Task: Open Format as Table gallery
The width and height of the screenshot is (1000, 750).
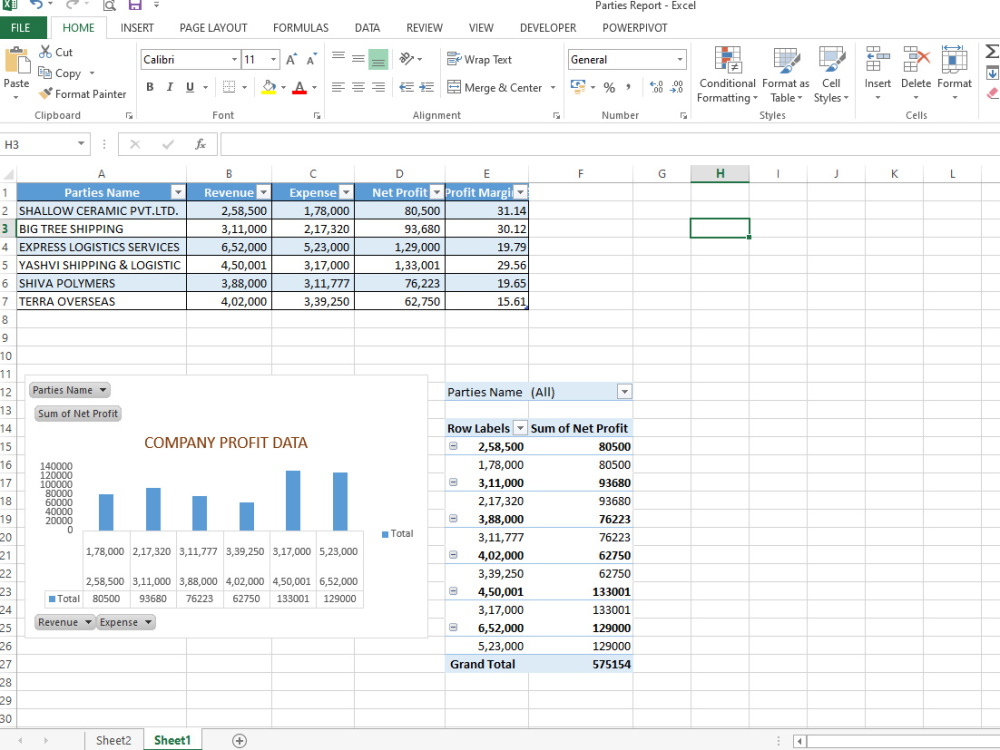Action: pos(786,74)
